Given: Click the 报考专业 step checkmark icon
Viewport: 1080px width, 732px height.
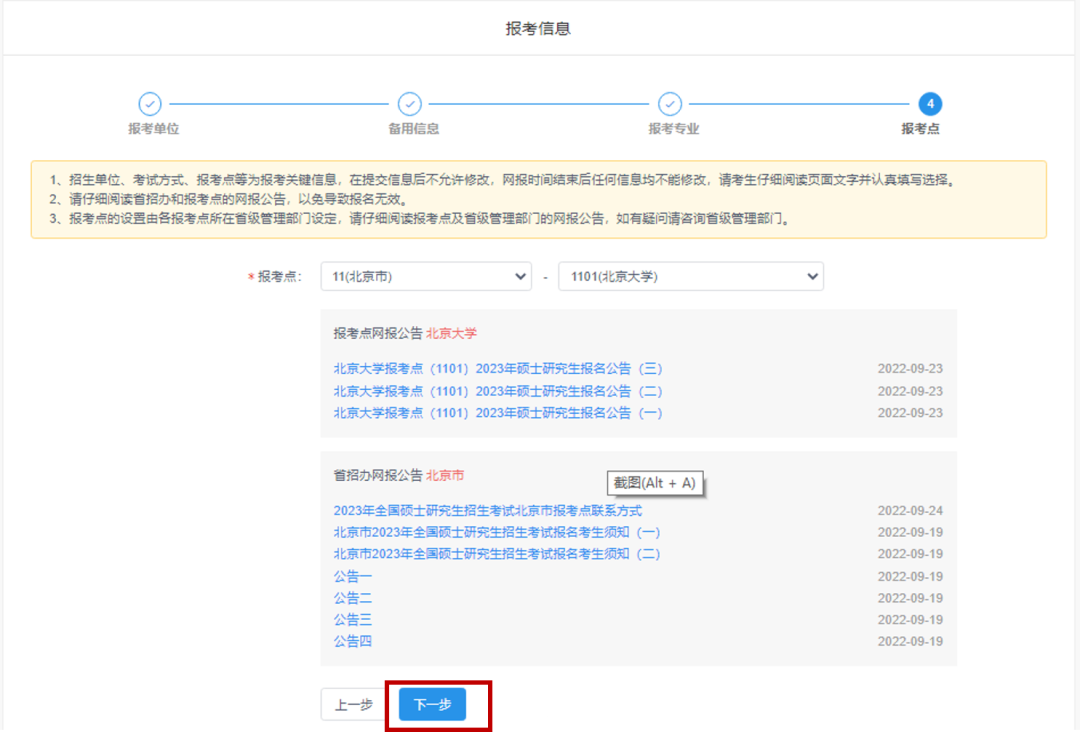Looking at the screenshot, I should (x=670, y=104).
